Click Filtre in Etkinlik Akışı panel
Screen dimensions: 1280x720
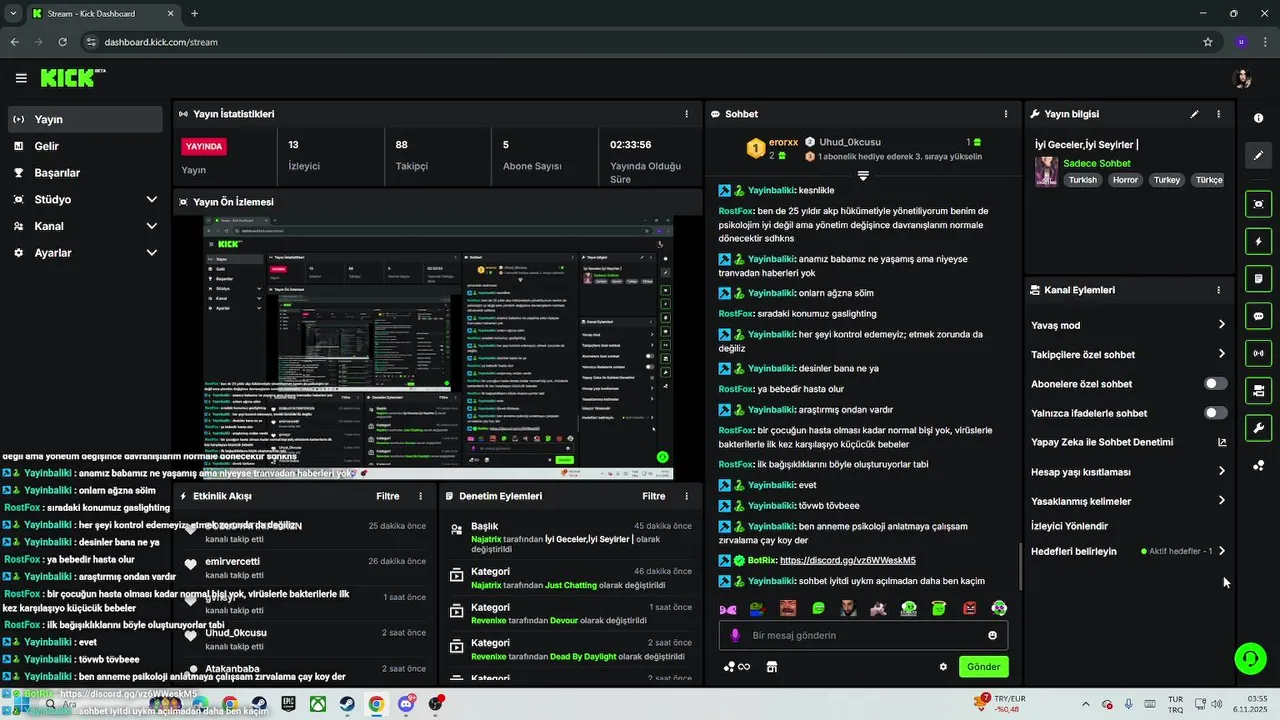click(387, 496)
